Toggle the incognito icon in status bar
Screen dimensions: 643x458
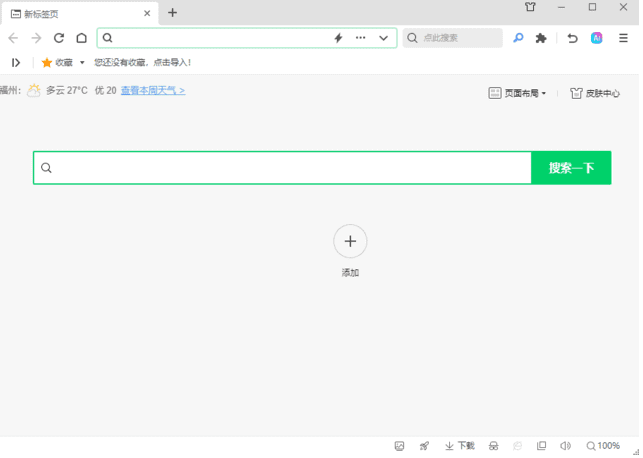coord(494,446)
